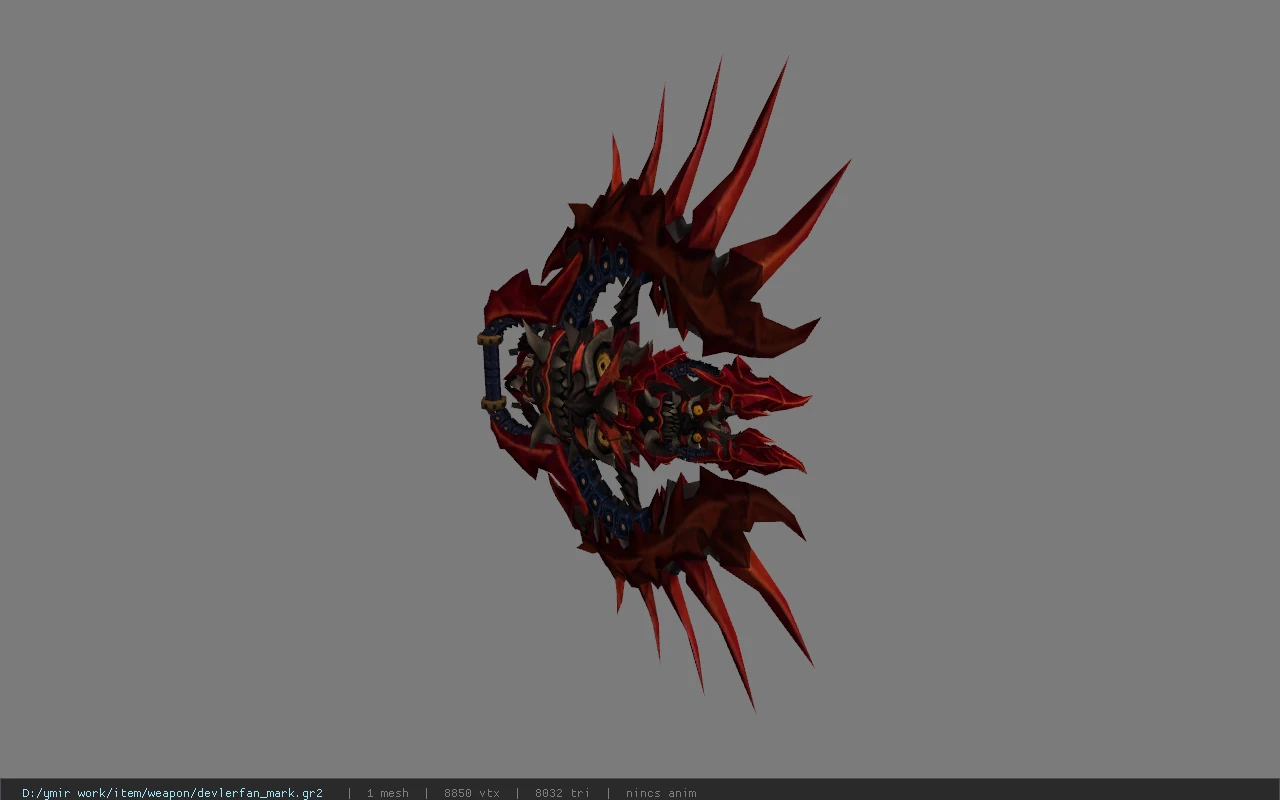1280x800 pixels.
Task: Click the '1 mesh' status entry
Action: 387,793
